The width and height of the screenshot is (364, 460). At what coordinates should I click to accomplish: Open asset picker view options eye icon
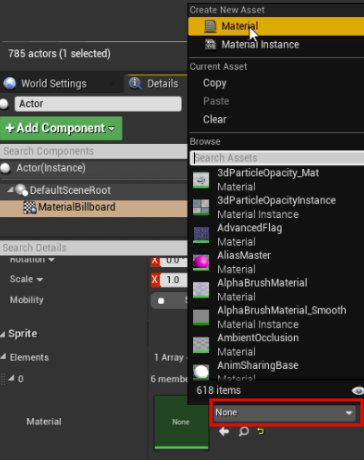click(358, 391)
